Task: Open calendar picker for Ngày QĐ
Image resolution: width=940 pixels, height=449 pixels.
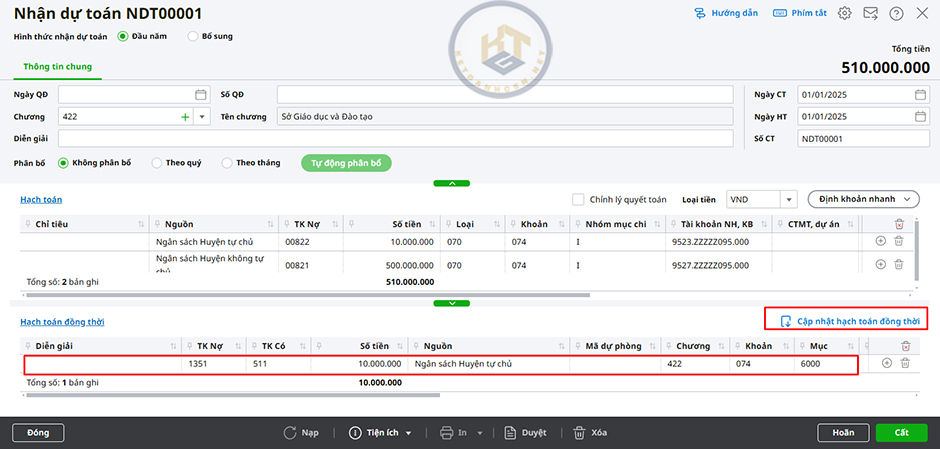Action: 200,95
